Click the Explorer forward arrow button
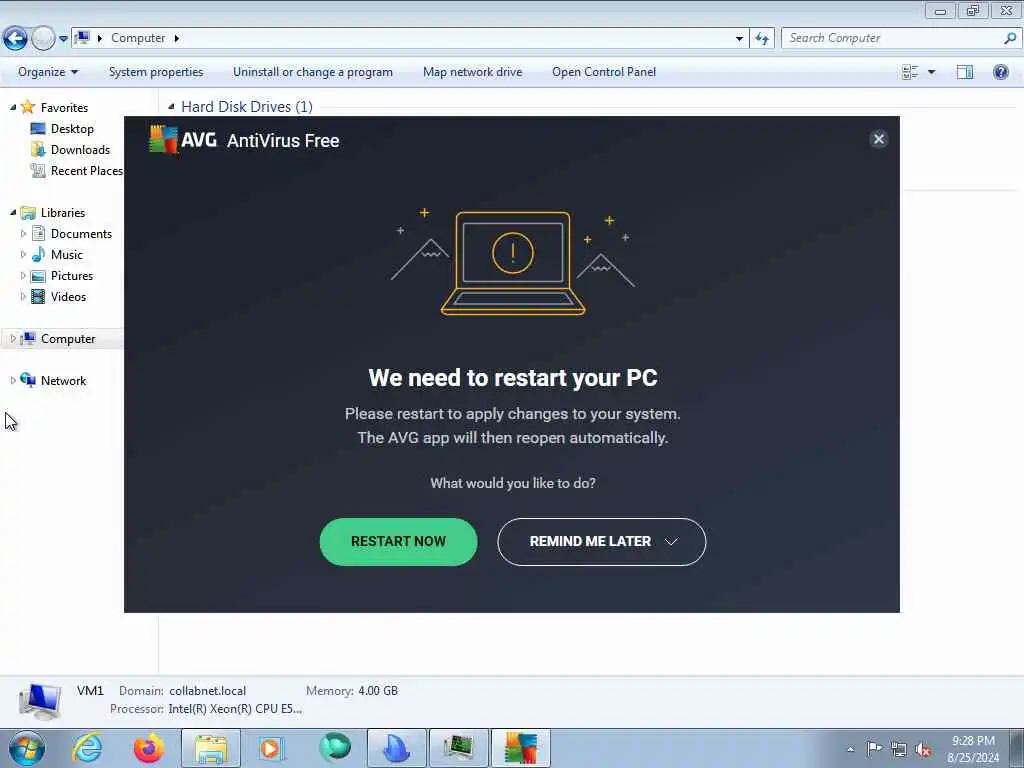Viewport: 1024px width, 768px height. (x=43, y=39)
